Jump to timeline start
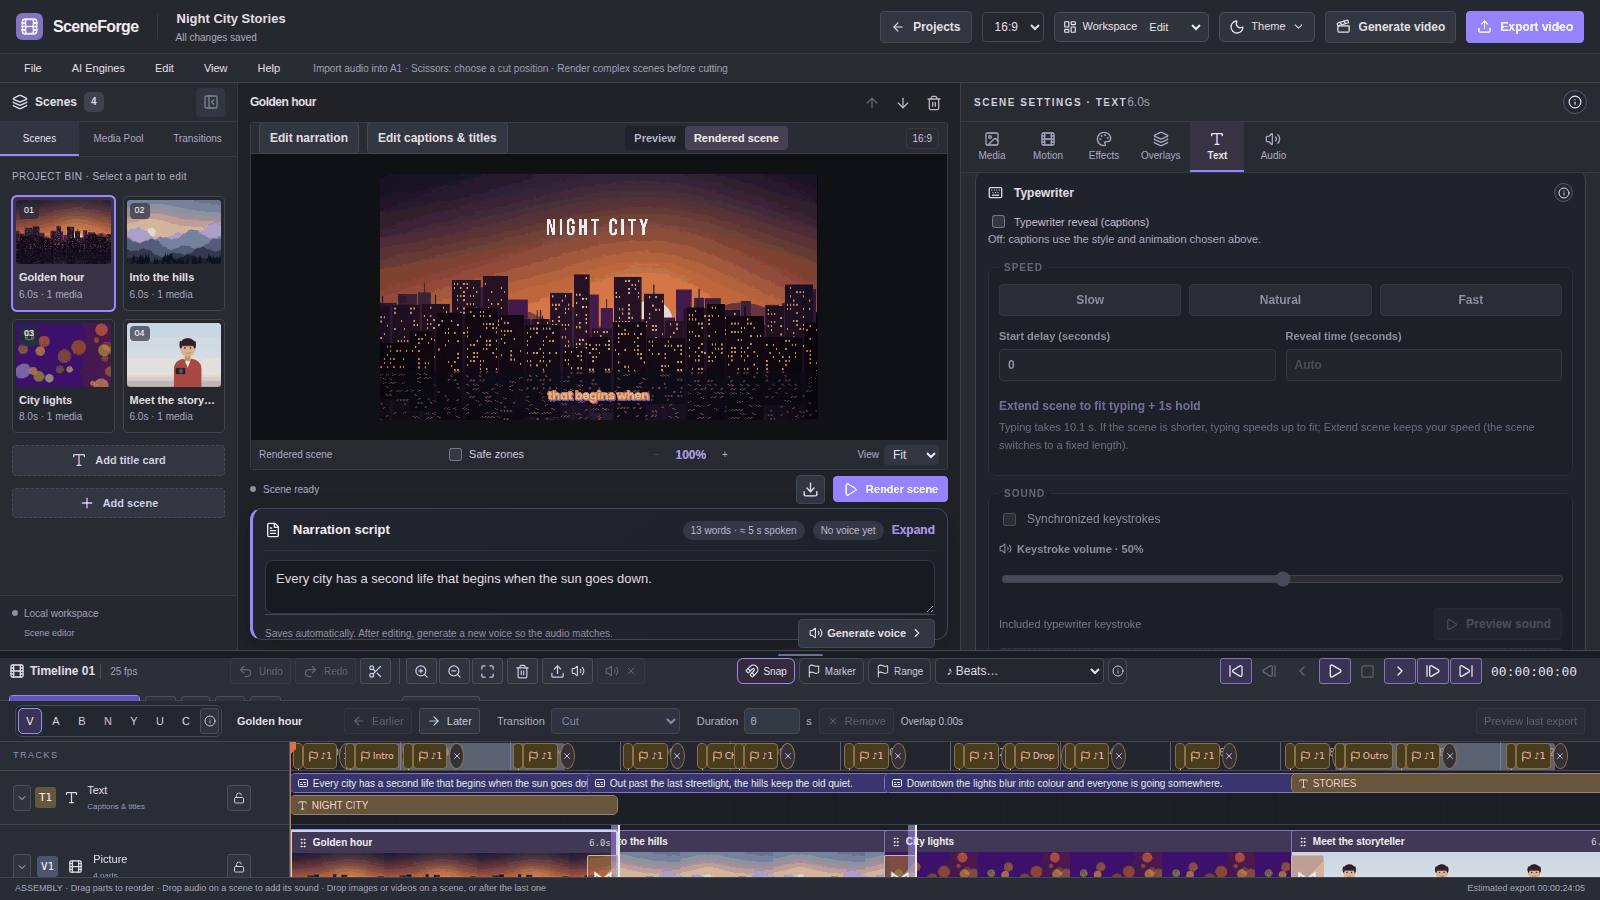Image resolution: width=1600 pixels, height=900 pixels. tap(1236, 671)
